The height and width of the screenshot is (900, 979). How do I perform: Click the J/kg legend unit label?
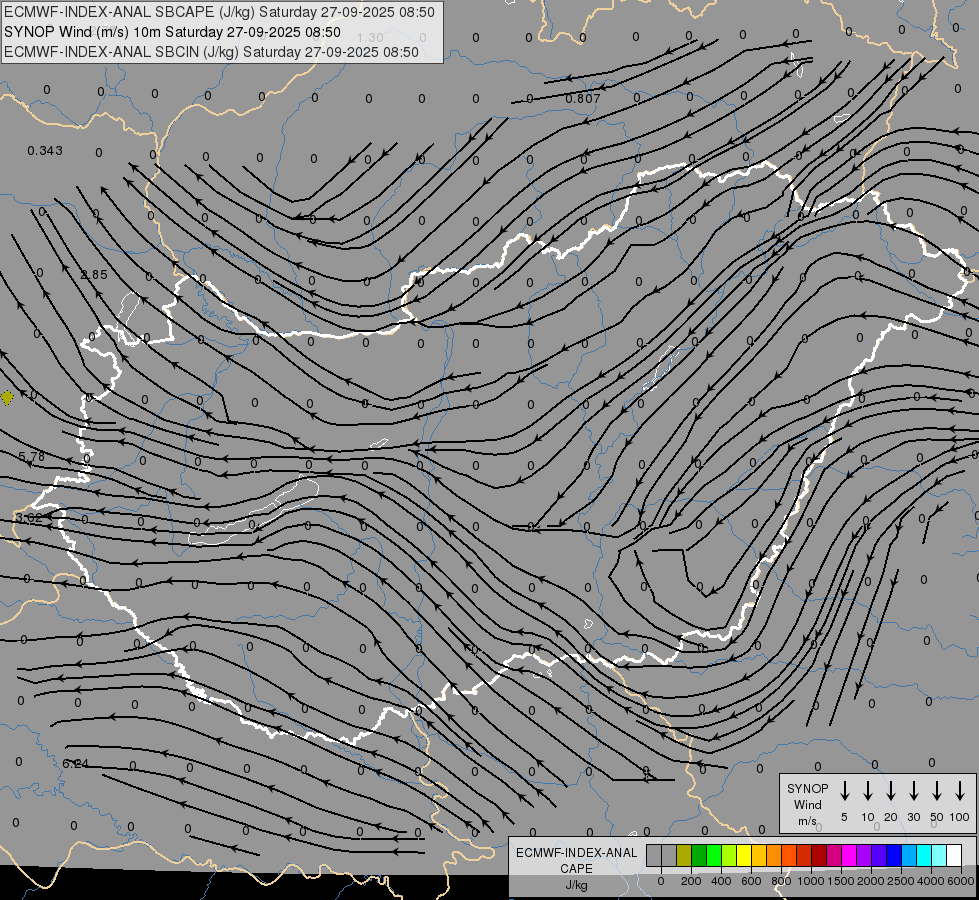coord(576,885)
